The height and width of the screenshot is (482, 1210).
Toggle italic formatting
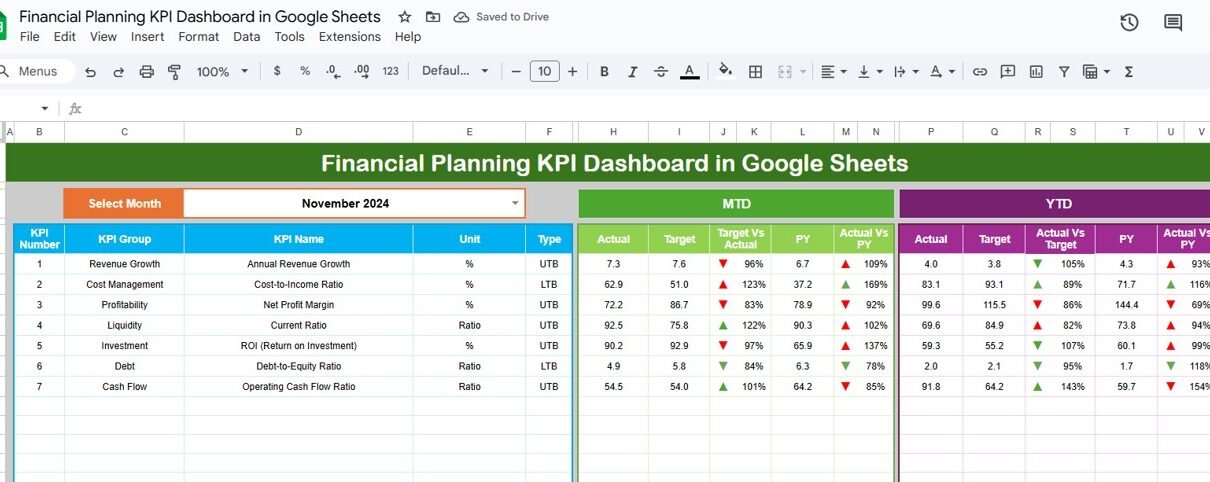tap(632, 72)
